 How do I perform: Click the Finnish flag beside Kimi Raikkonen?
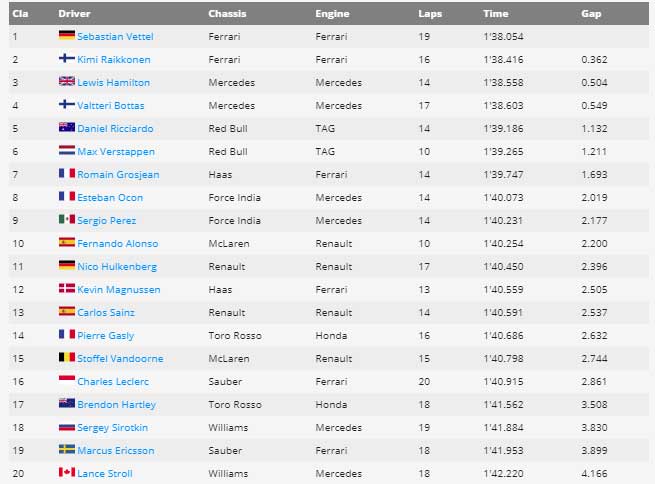[x=66, y=59]
